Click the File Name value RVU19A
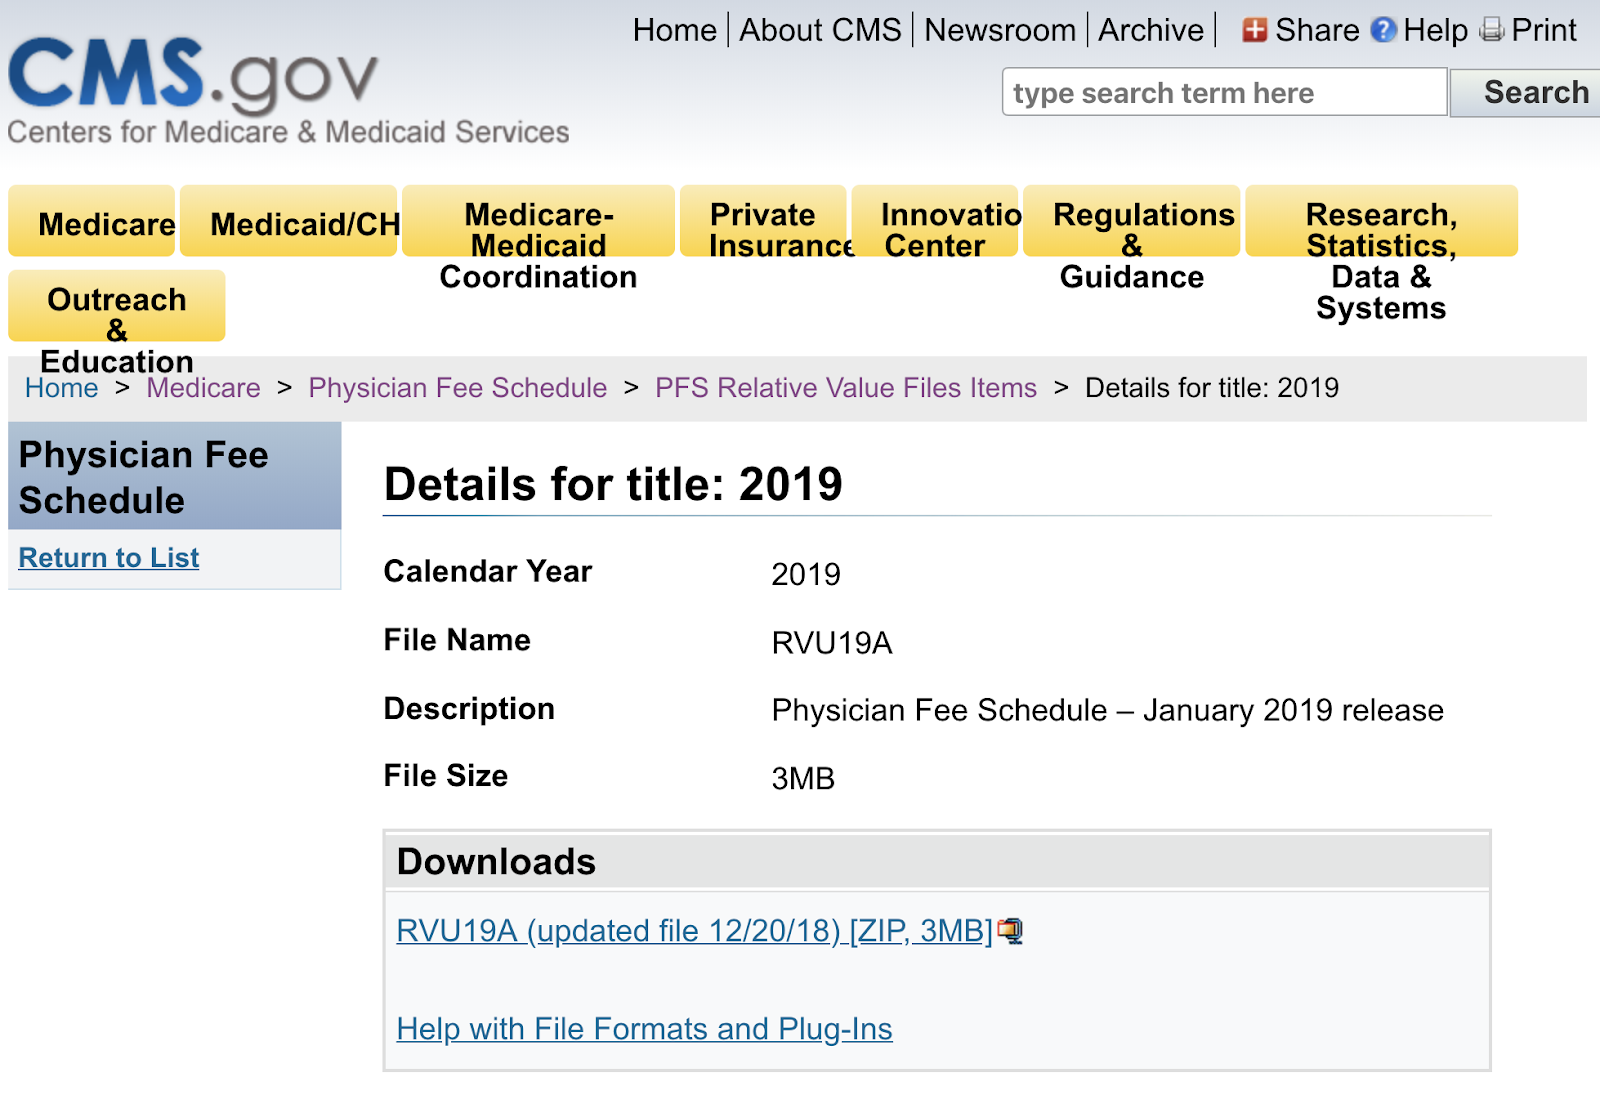Image resolution: width=1600 pixels, height=1095 pixels. click(x=832, y=643)
